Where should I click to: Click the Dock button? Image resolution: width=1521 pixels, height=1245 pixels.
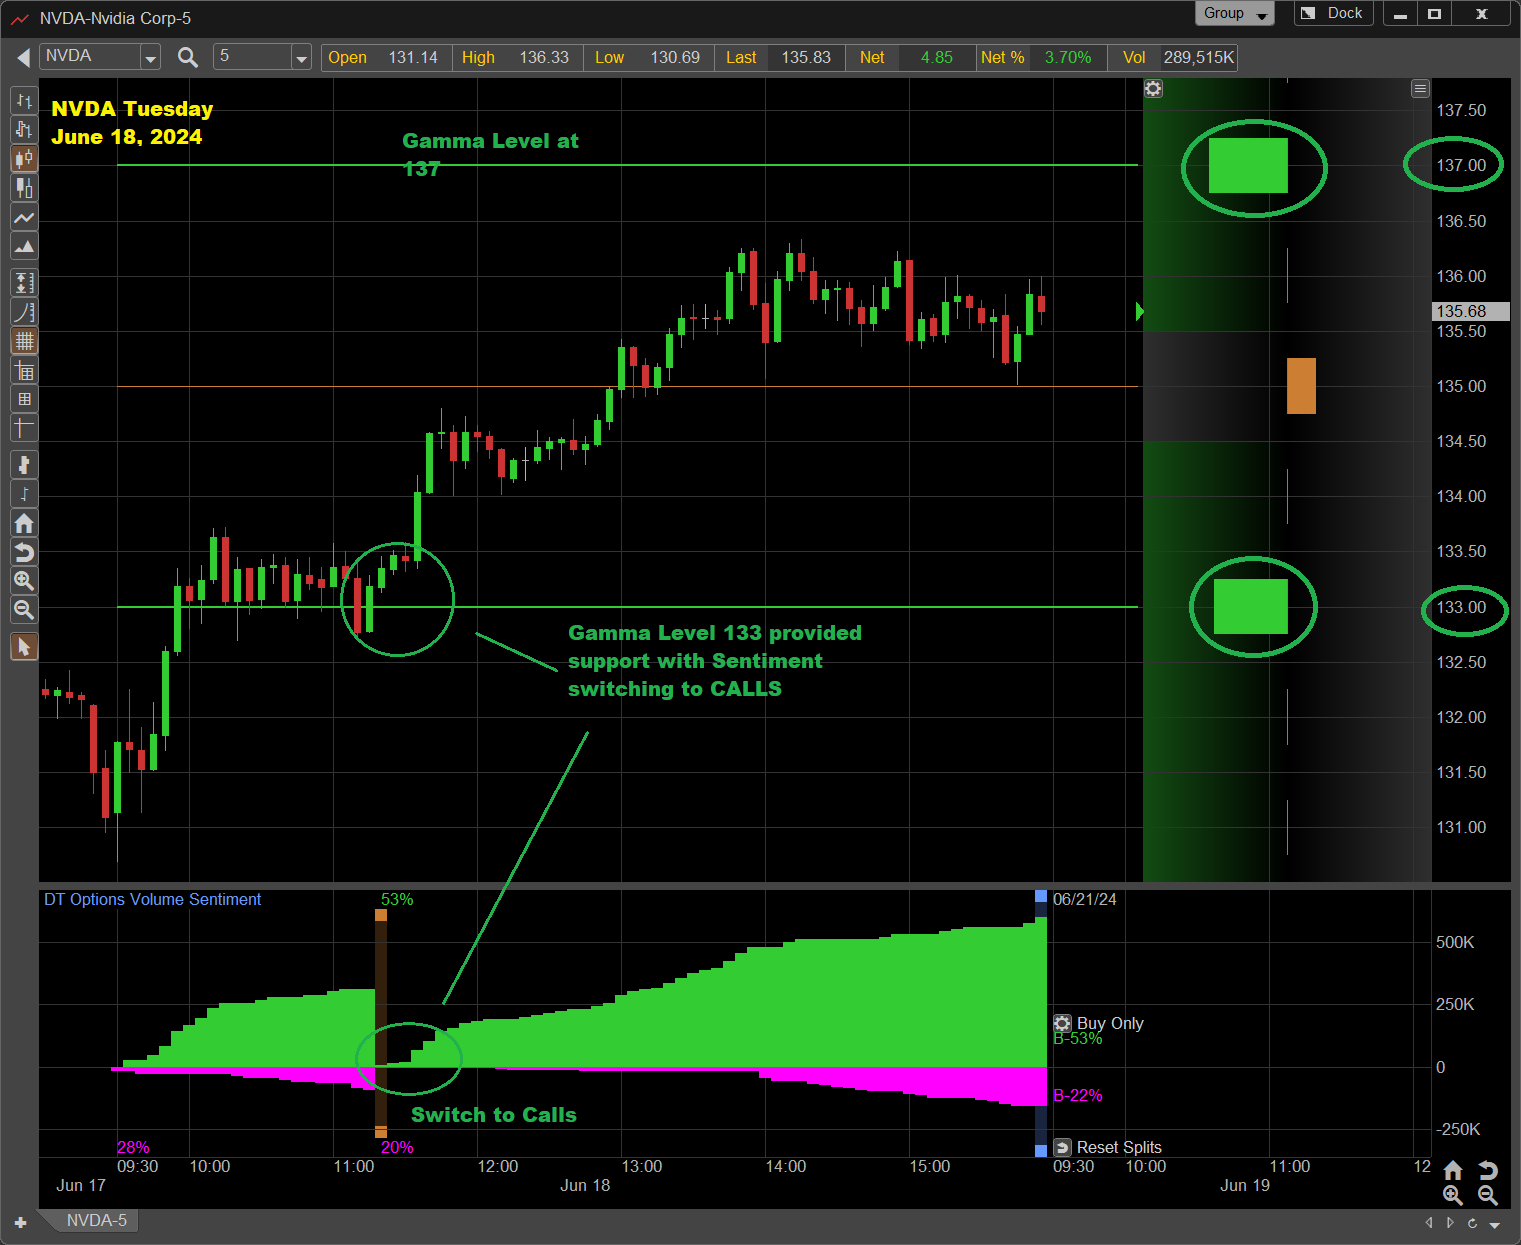point(1333,13)
